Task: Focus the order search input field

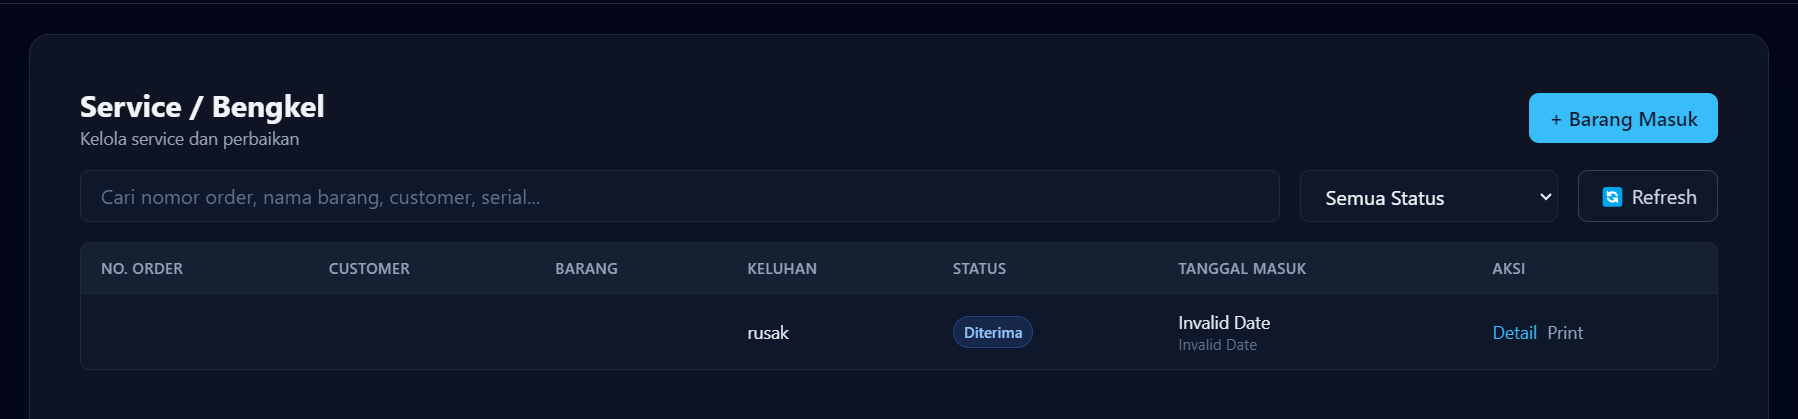Action: [679, 197]
